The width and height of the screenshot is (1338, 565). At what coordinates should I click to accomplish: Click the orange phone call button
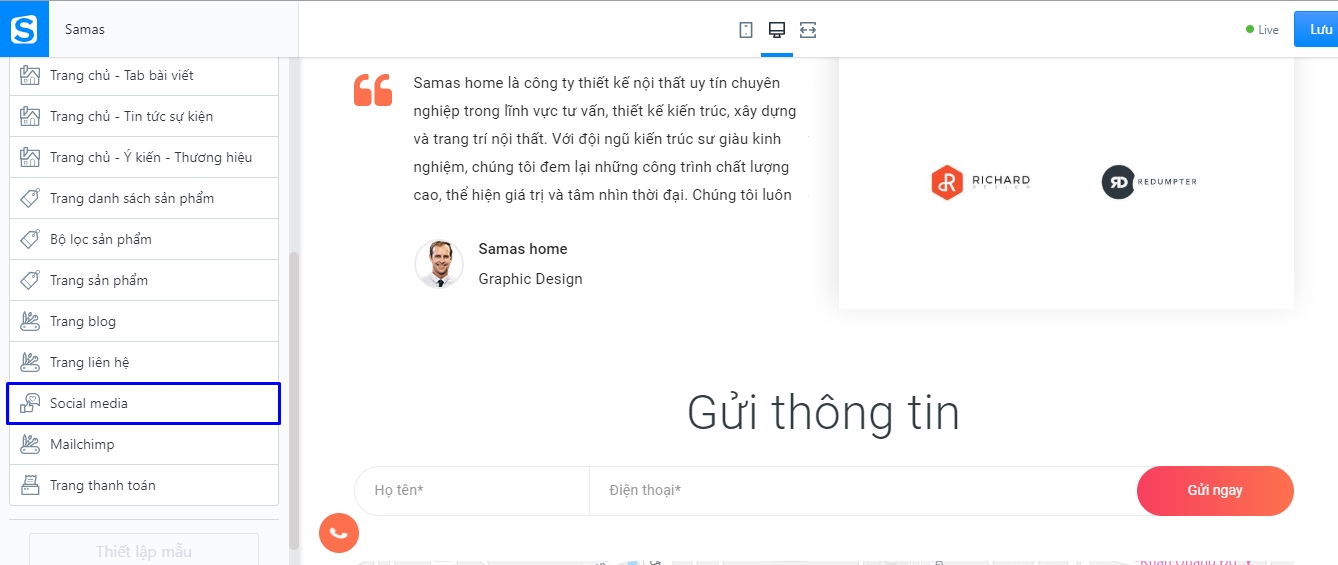pos(338,532)
